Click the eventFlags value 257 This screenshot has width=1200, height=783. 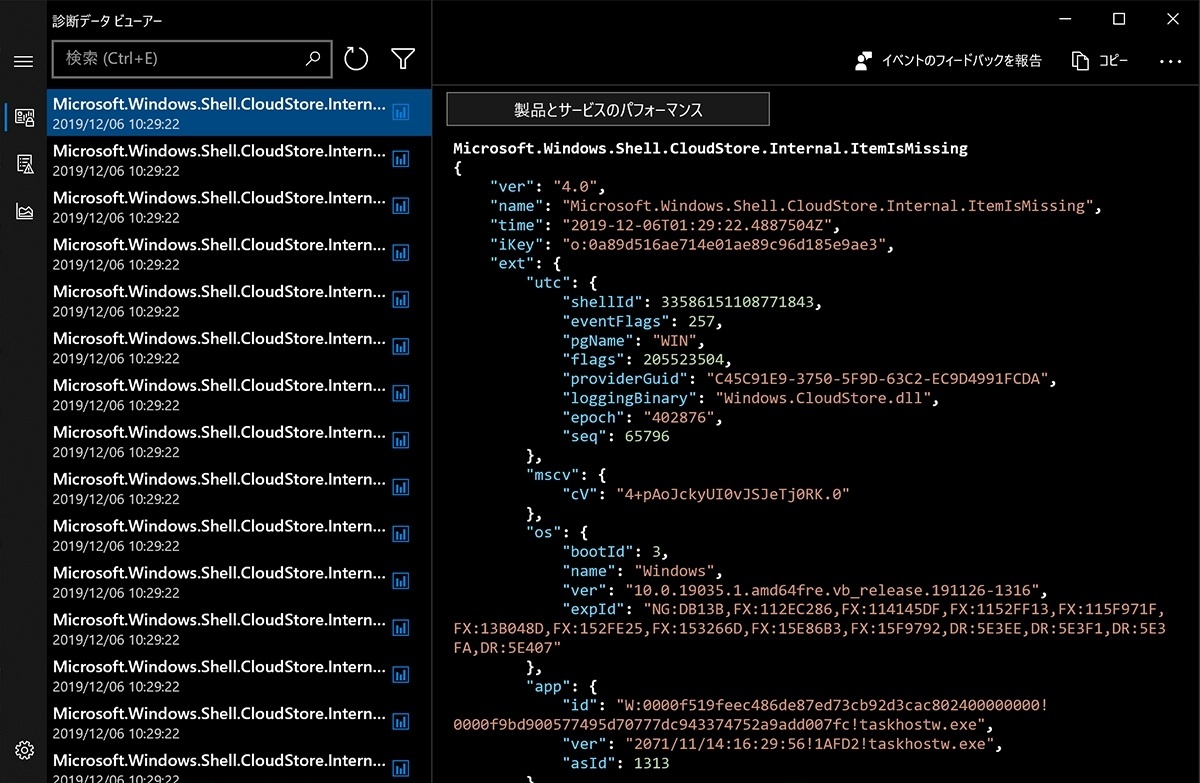[x=700, y=321]
